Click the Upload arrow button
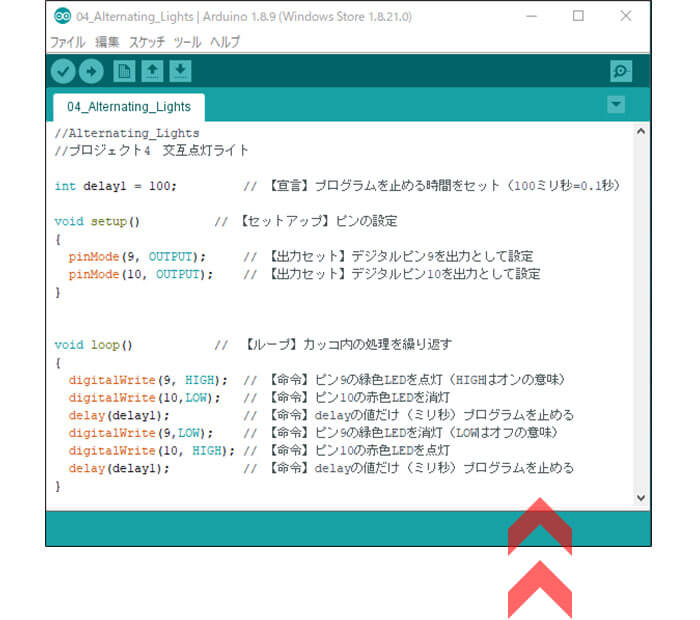Viewport: 700px width, 620px height. [91, 71]
